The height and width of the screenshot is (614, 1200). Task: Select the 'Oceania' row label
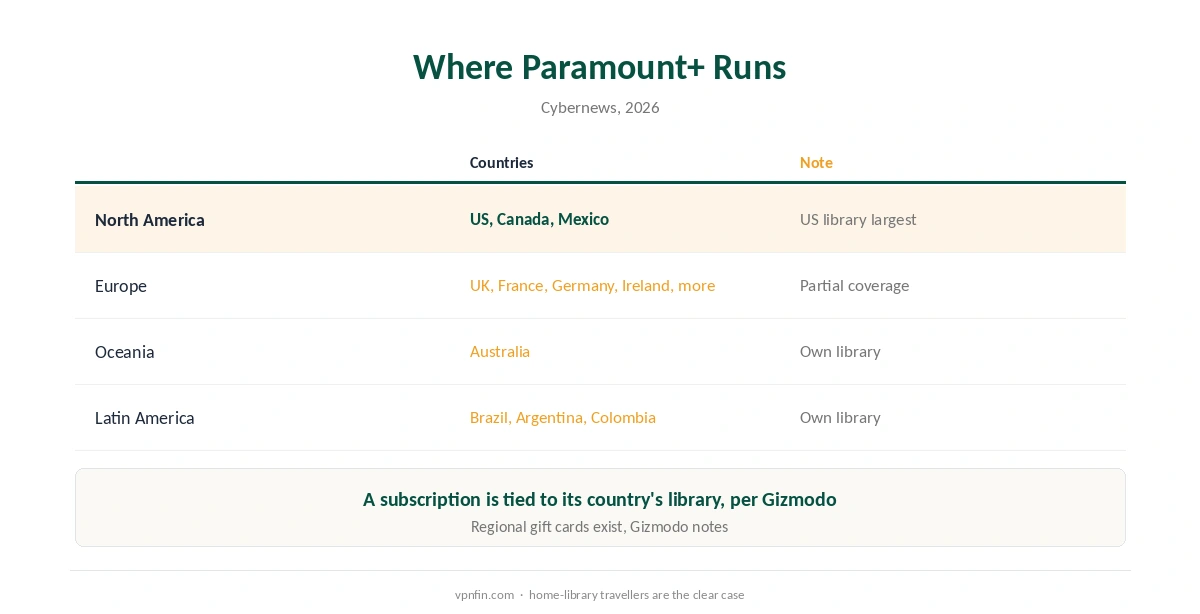click(x=125, y=352)
